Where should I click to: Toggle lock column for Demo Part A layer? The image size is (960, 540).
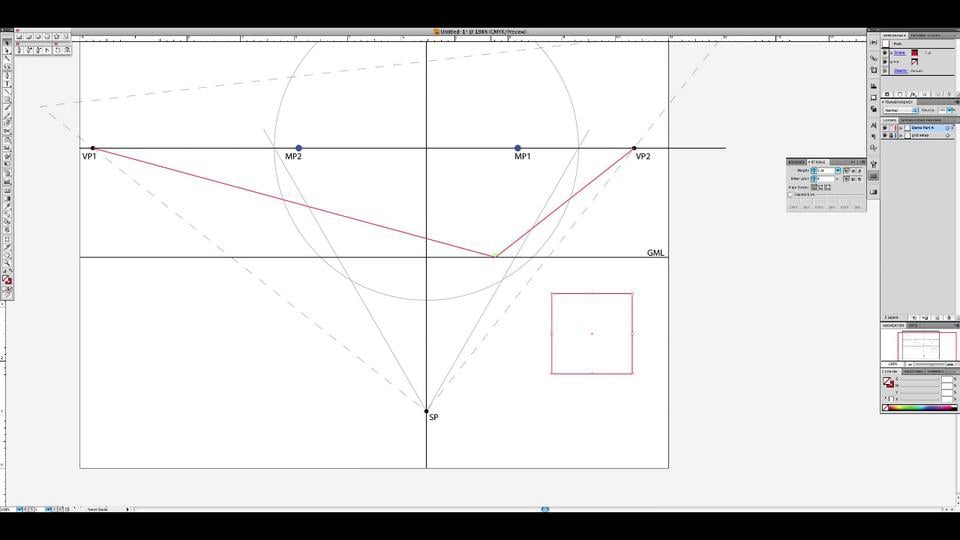(891, 127)
